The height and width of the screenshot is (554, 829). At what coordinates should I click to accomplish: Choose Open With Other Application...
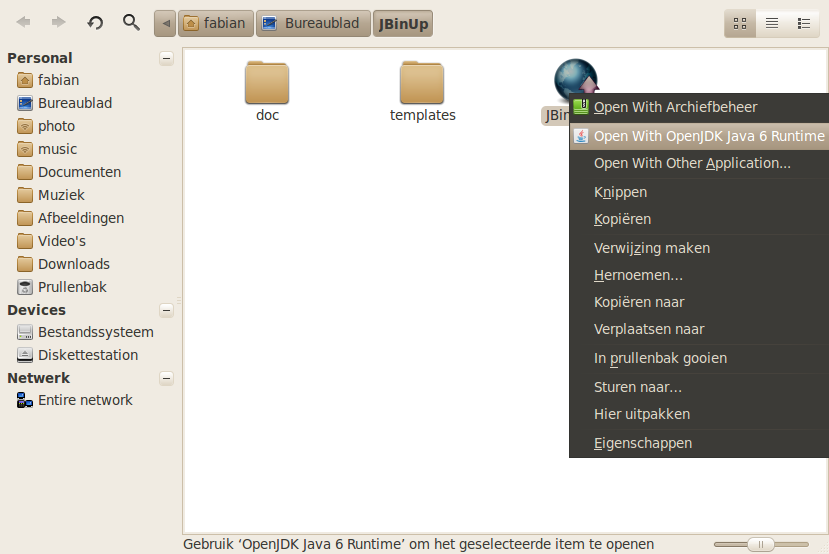(699, 163)
